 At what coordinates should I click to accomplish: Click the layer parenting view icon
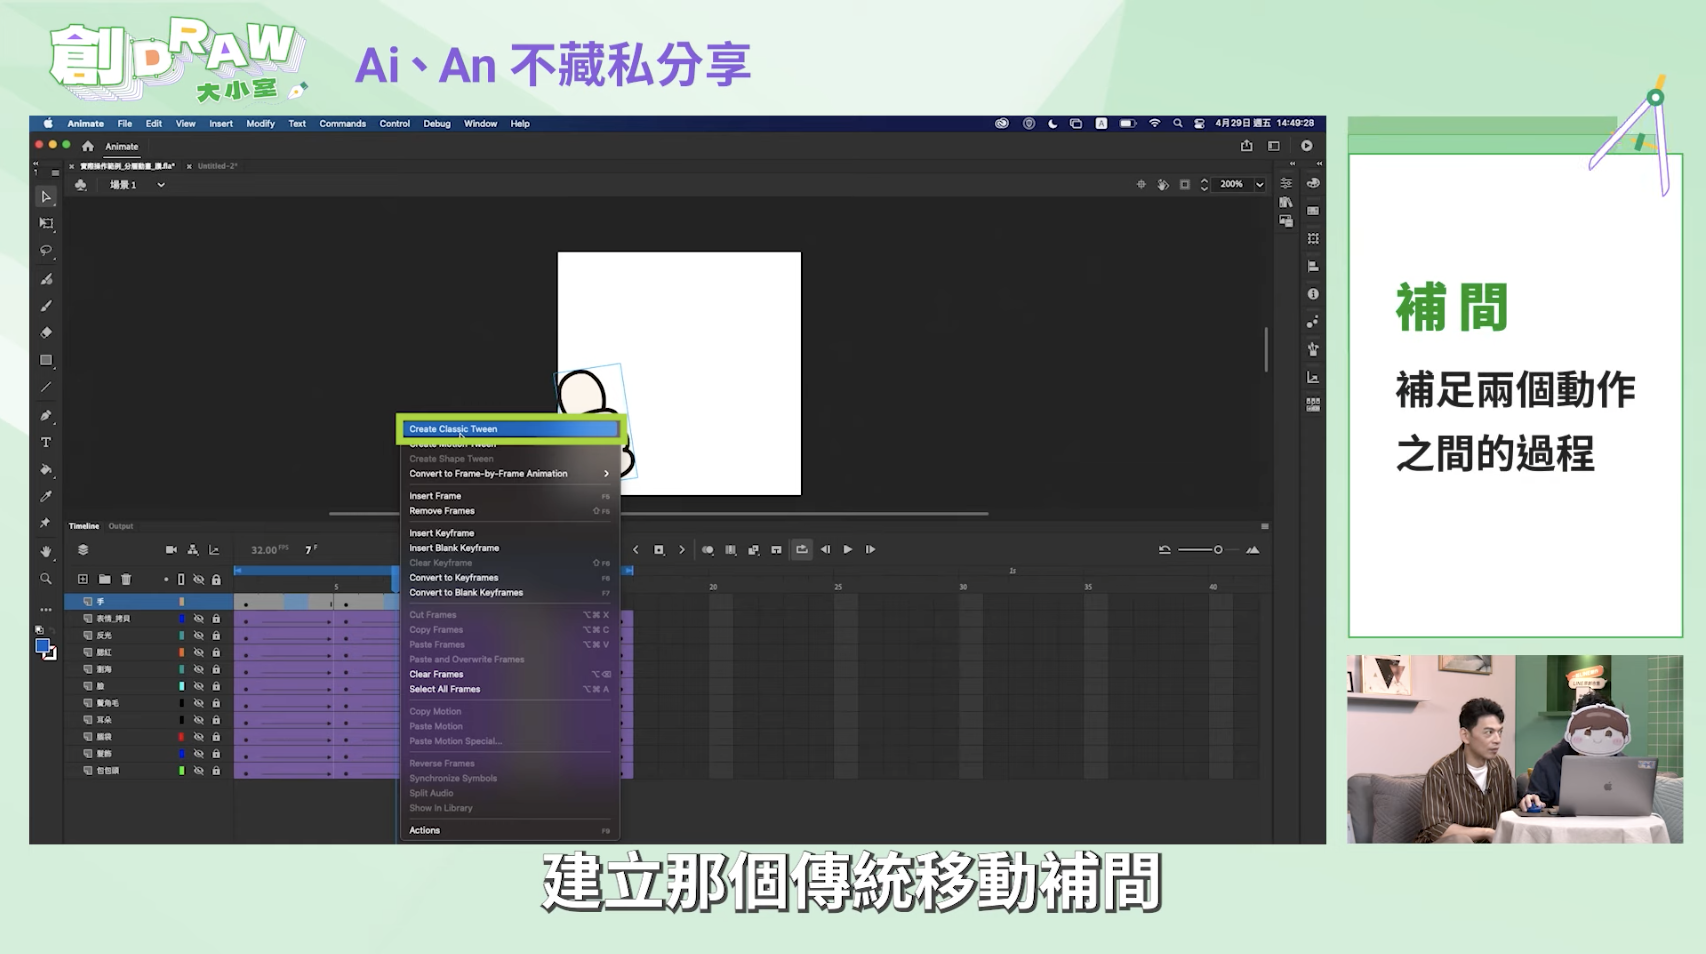(193, 550)
